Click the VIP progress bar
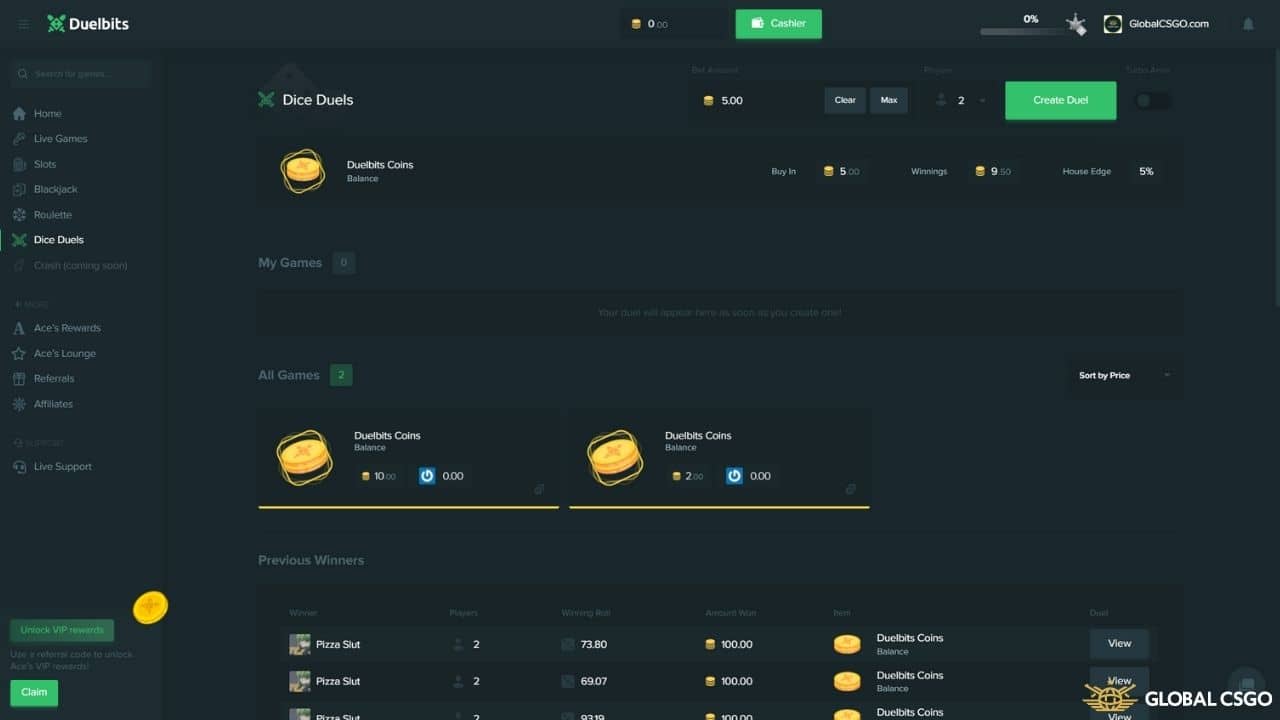Viewport: 1280px width, 720px height. (x=1023, y=32)
